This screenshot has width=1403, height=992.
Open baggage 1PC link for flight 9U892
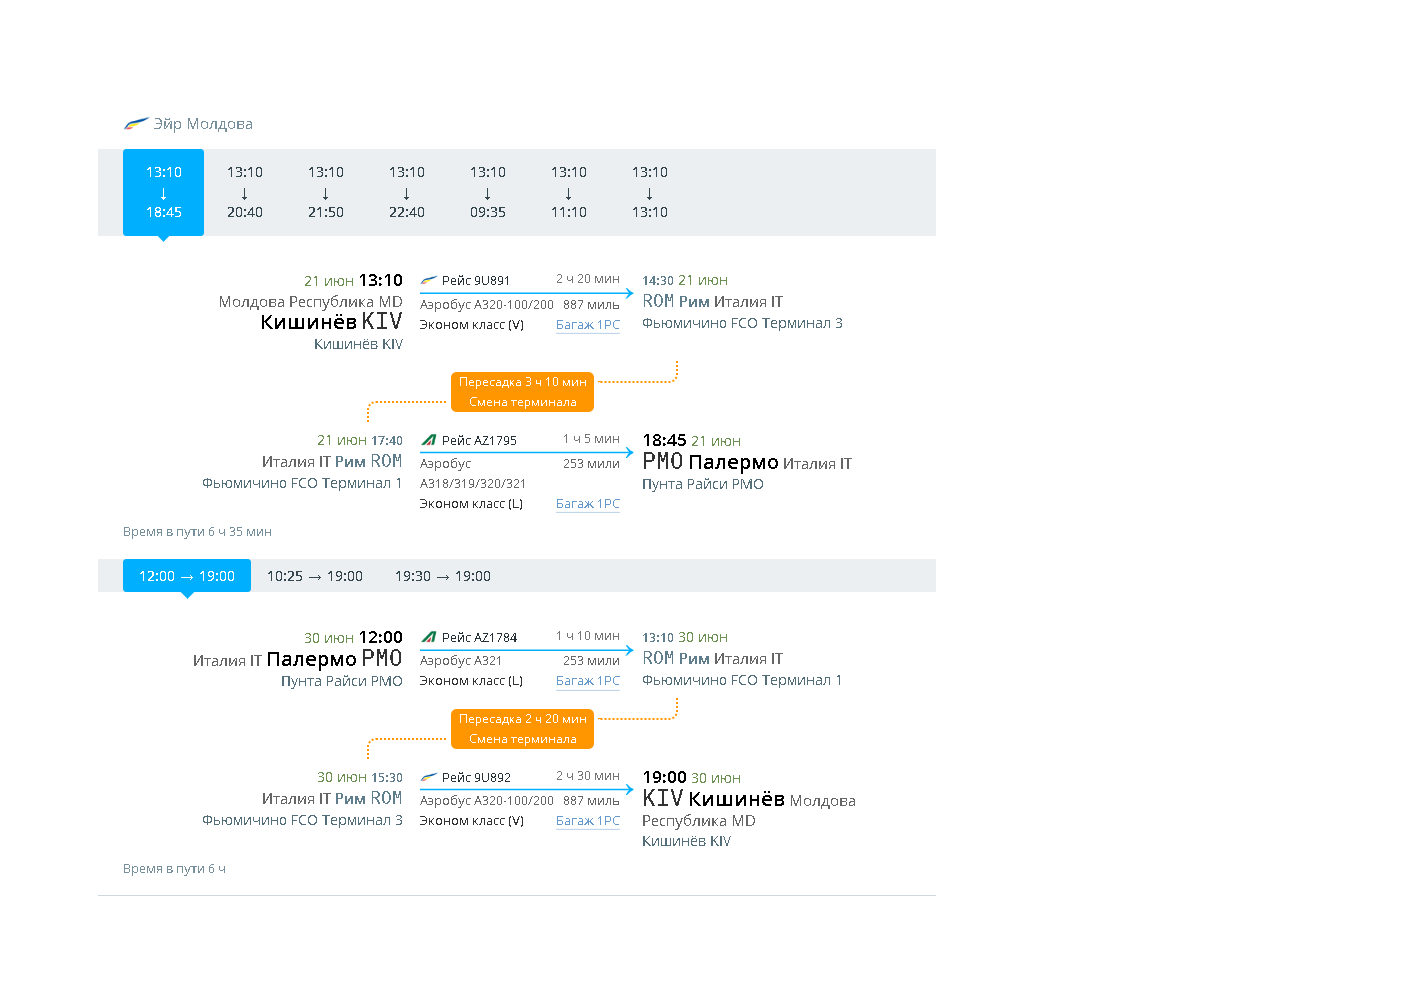click(587, 821)
